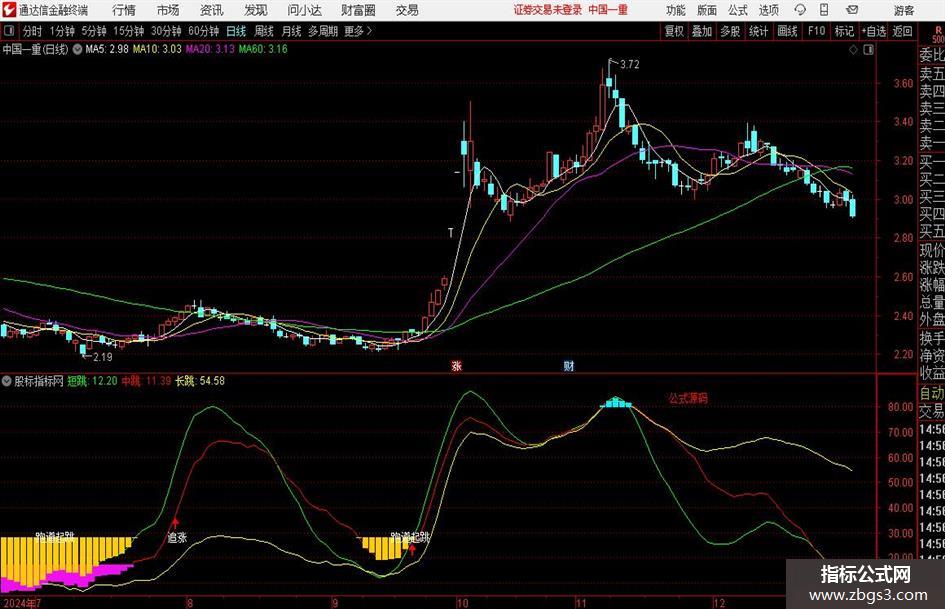This screenshot has width=945, height=609.
Task: Click the 2.19 low price label
Action: pyautogui.click(x=102, y=357)
